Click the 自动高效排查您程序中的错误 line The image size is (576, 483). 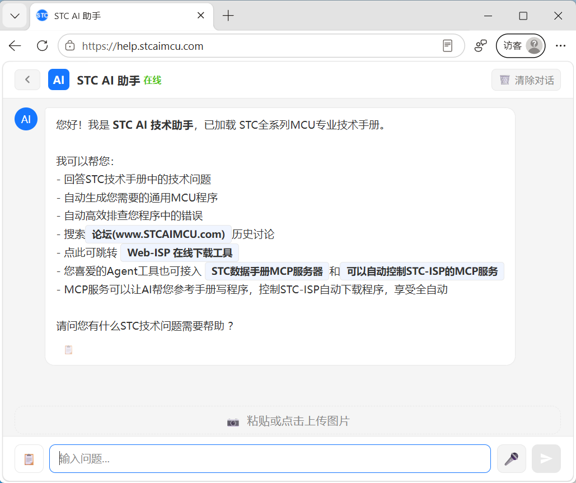[x=130, y=216]
